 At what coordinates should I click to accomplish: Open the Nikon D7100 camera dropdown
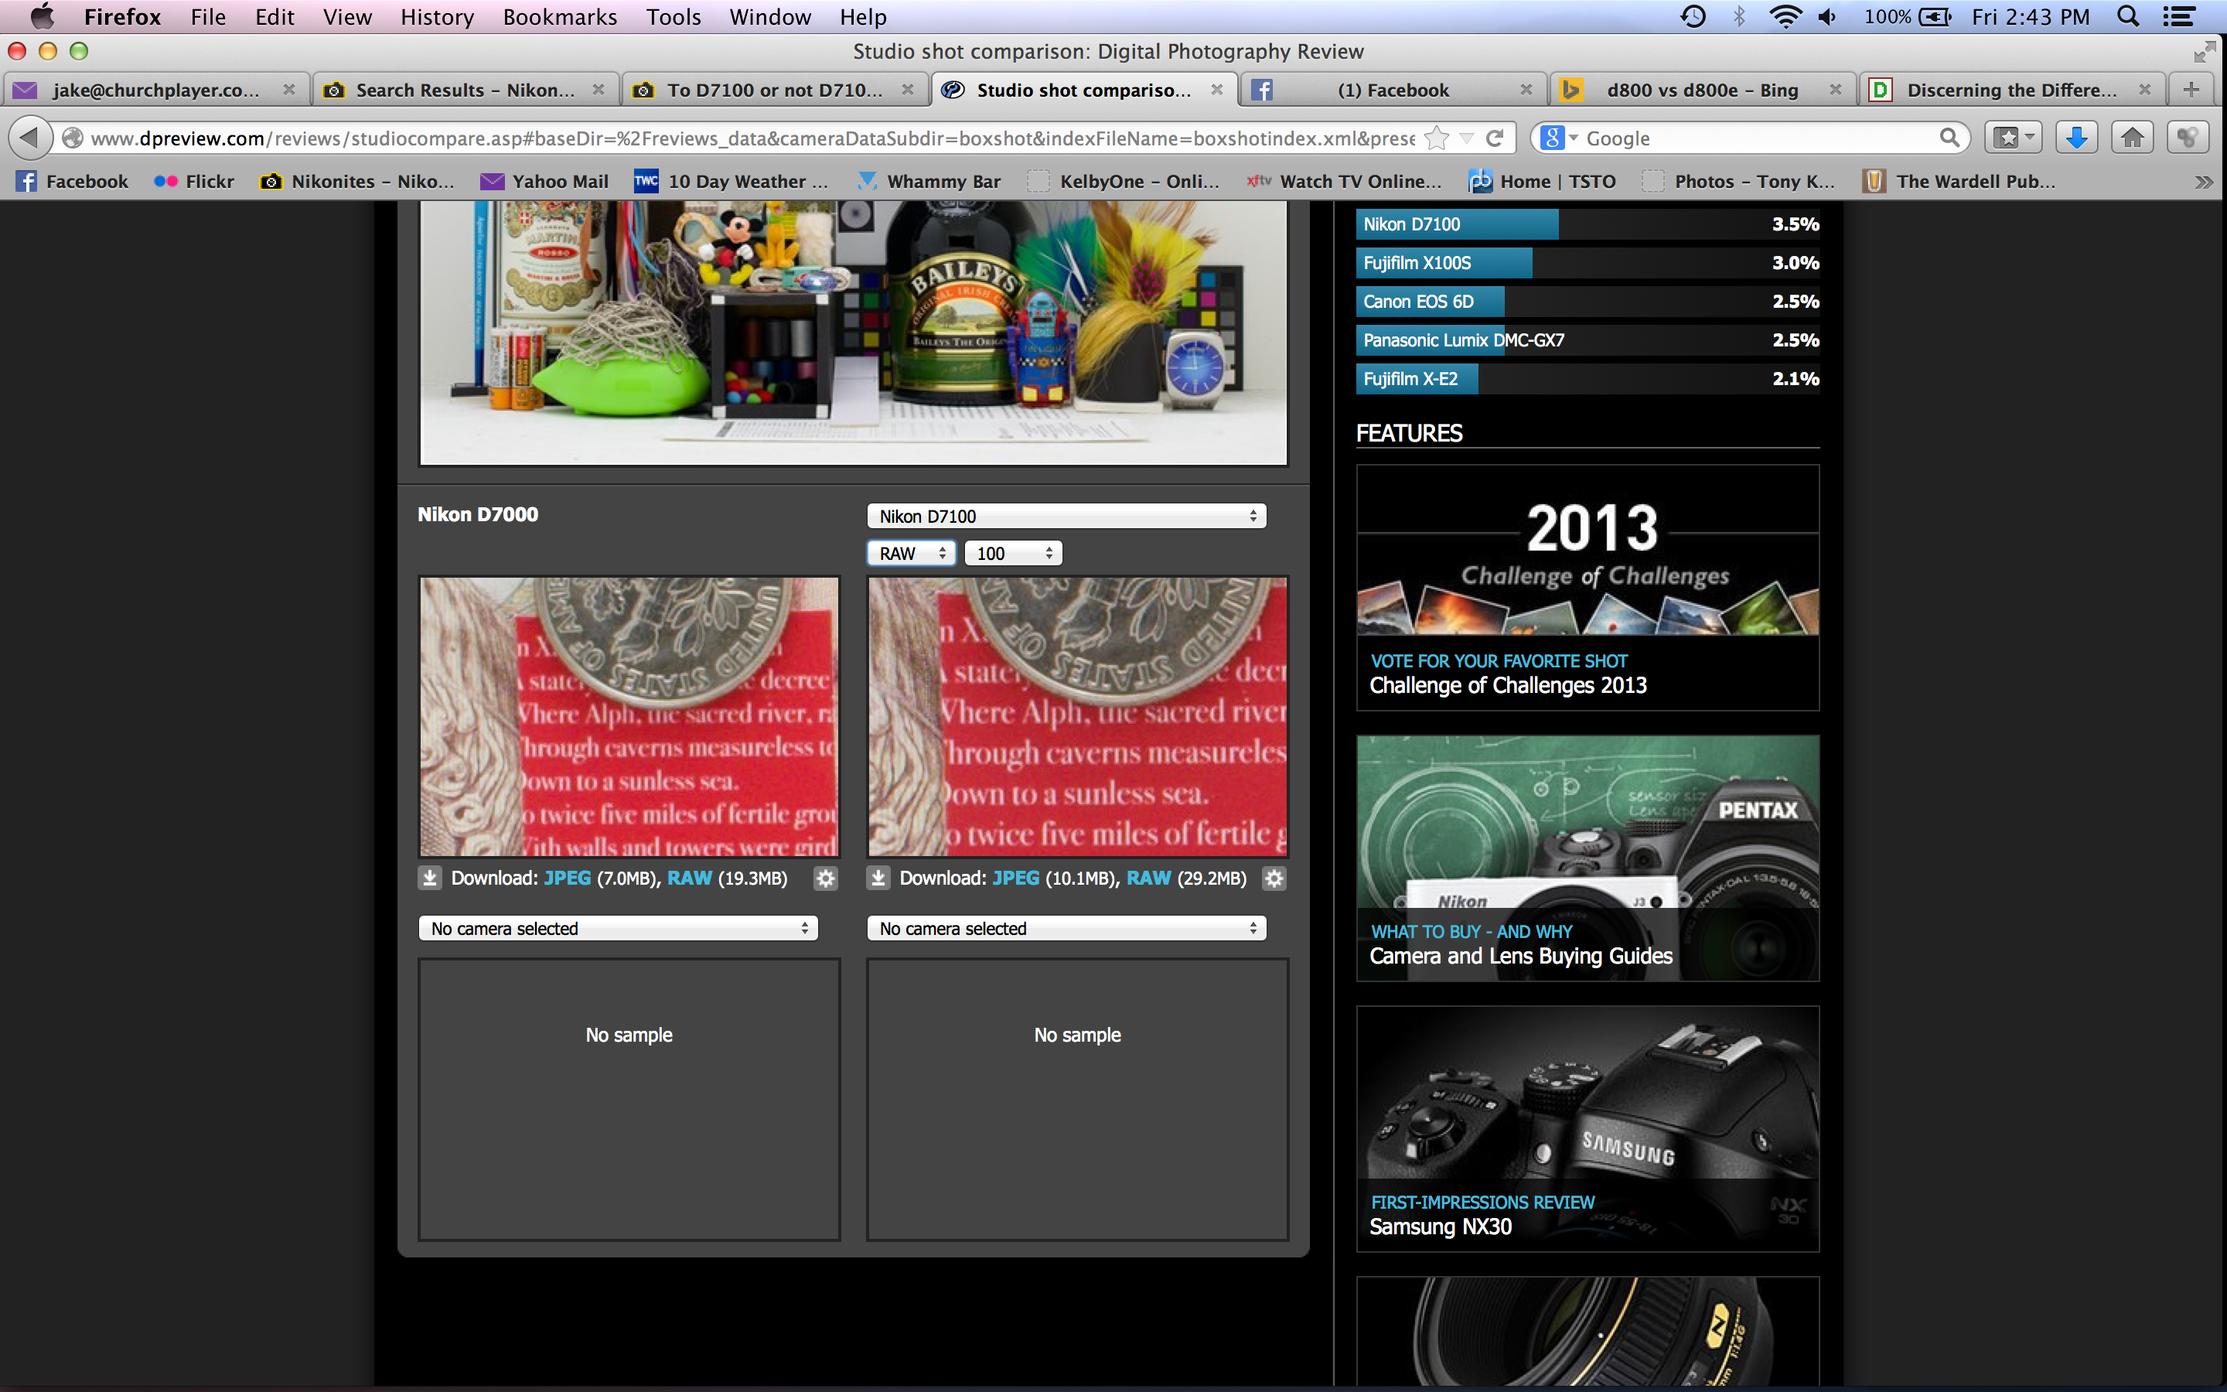1066,516
